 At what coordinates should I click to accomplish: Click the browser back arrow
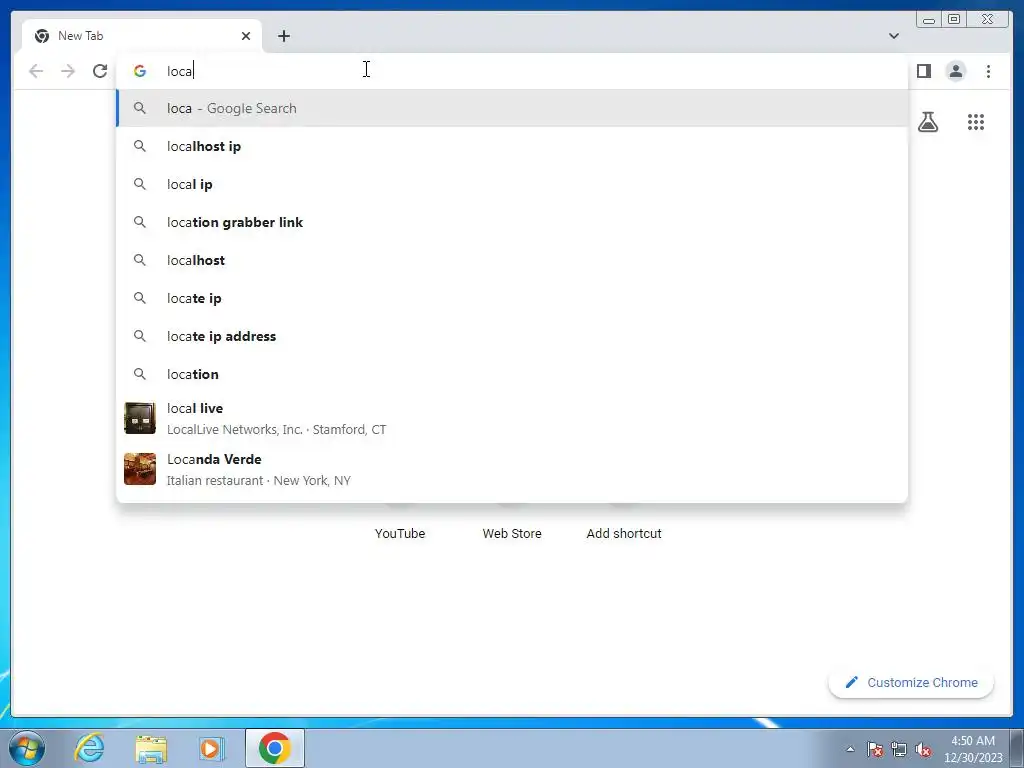pos(36,71)
